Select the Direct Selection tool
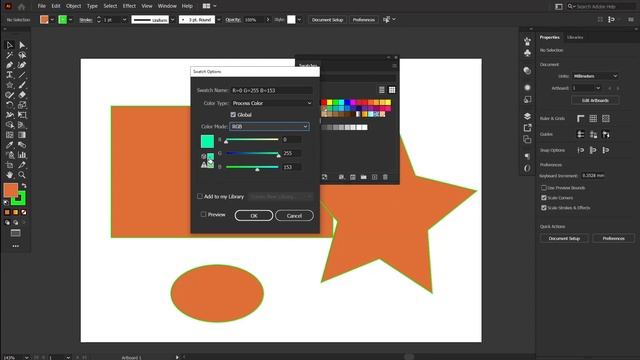 22,45
